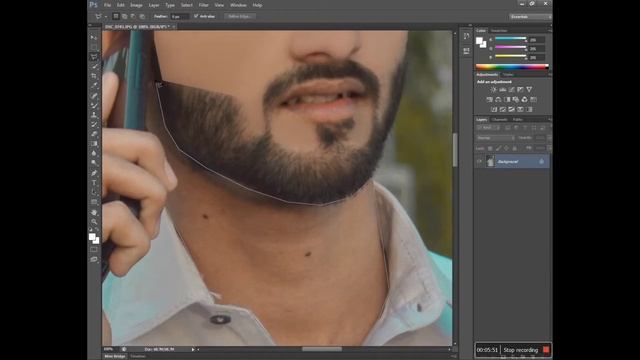640x360 pixels.
Task: Select the Blur tool
Action: pos(94,153)
